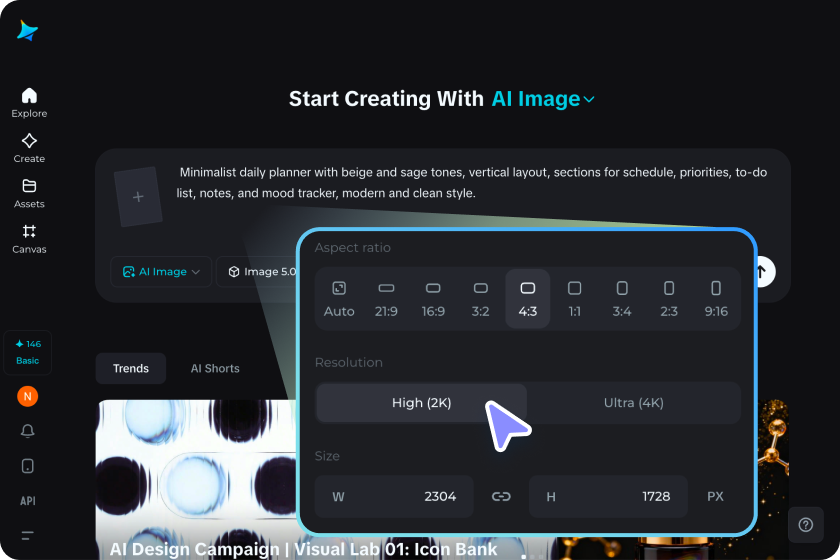Switch to the AI Shorts tab
Screen dimensions: 840x560
[215, 368]
